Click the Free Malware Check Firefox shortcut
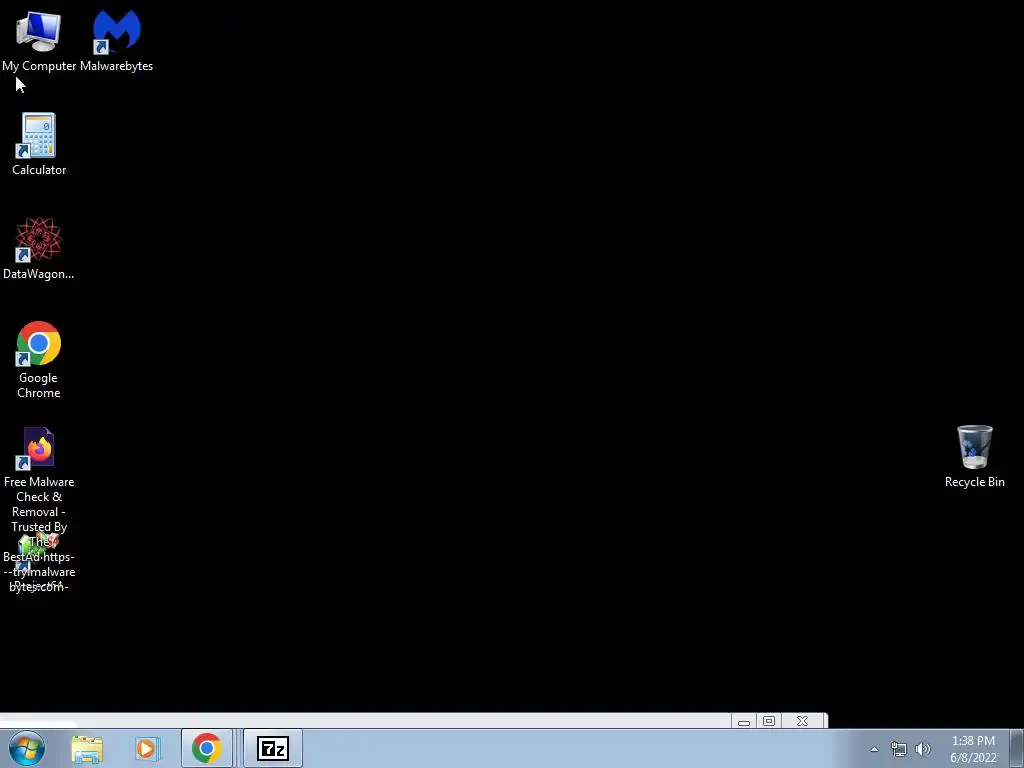The width and height of the screenshot is (1024, 768). (39, 449)
